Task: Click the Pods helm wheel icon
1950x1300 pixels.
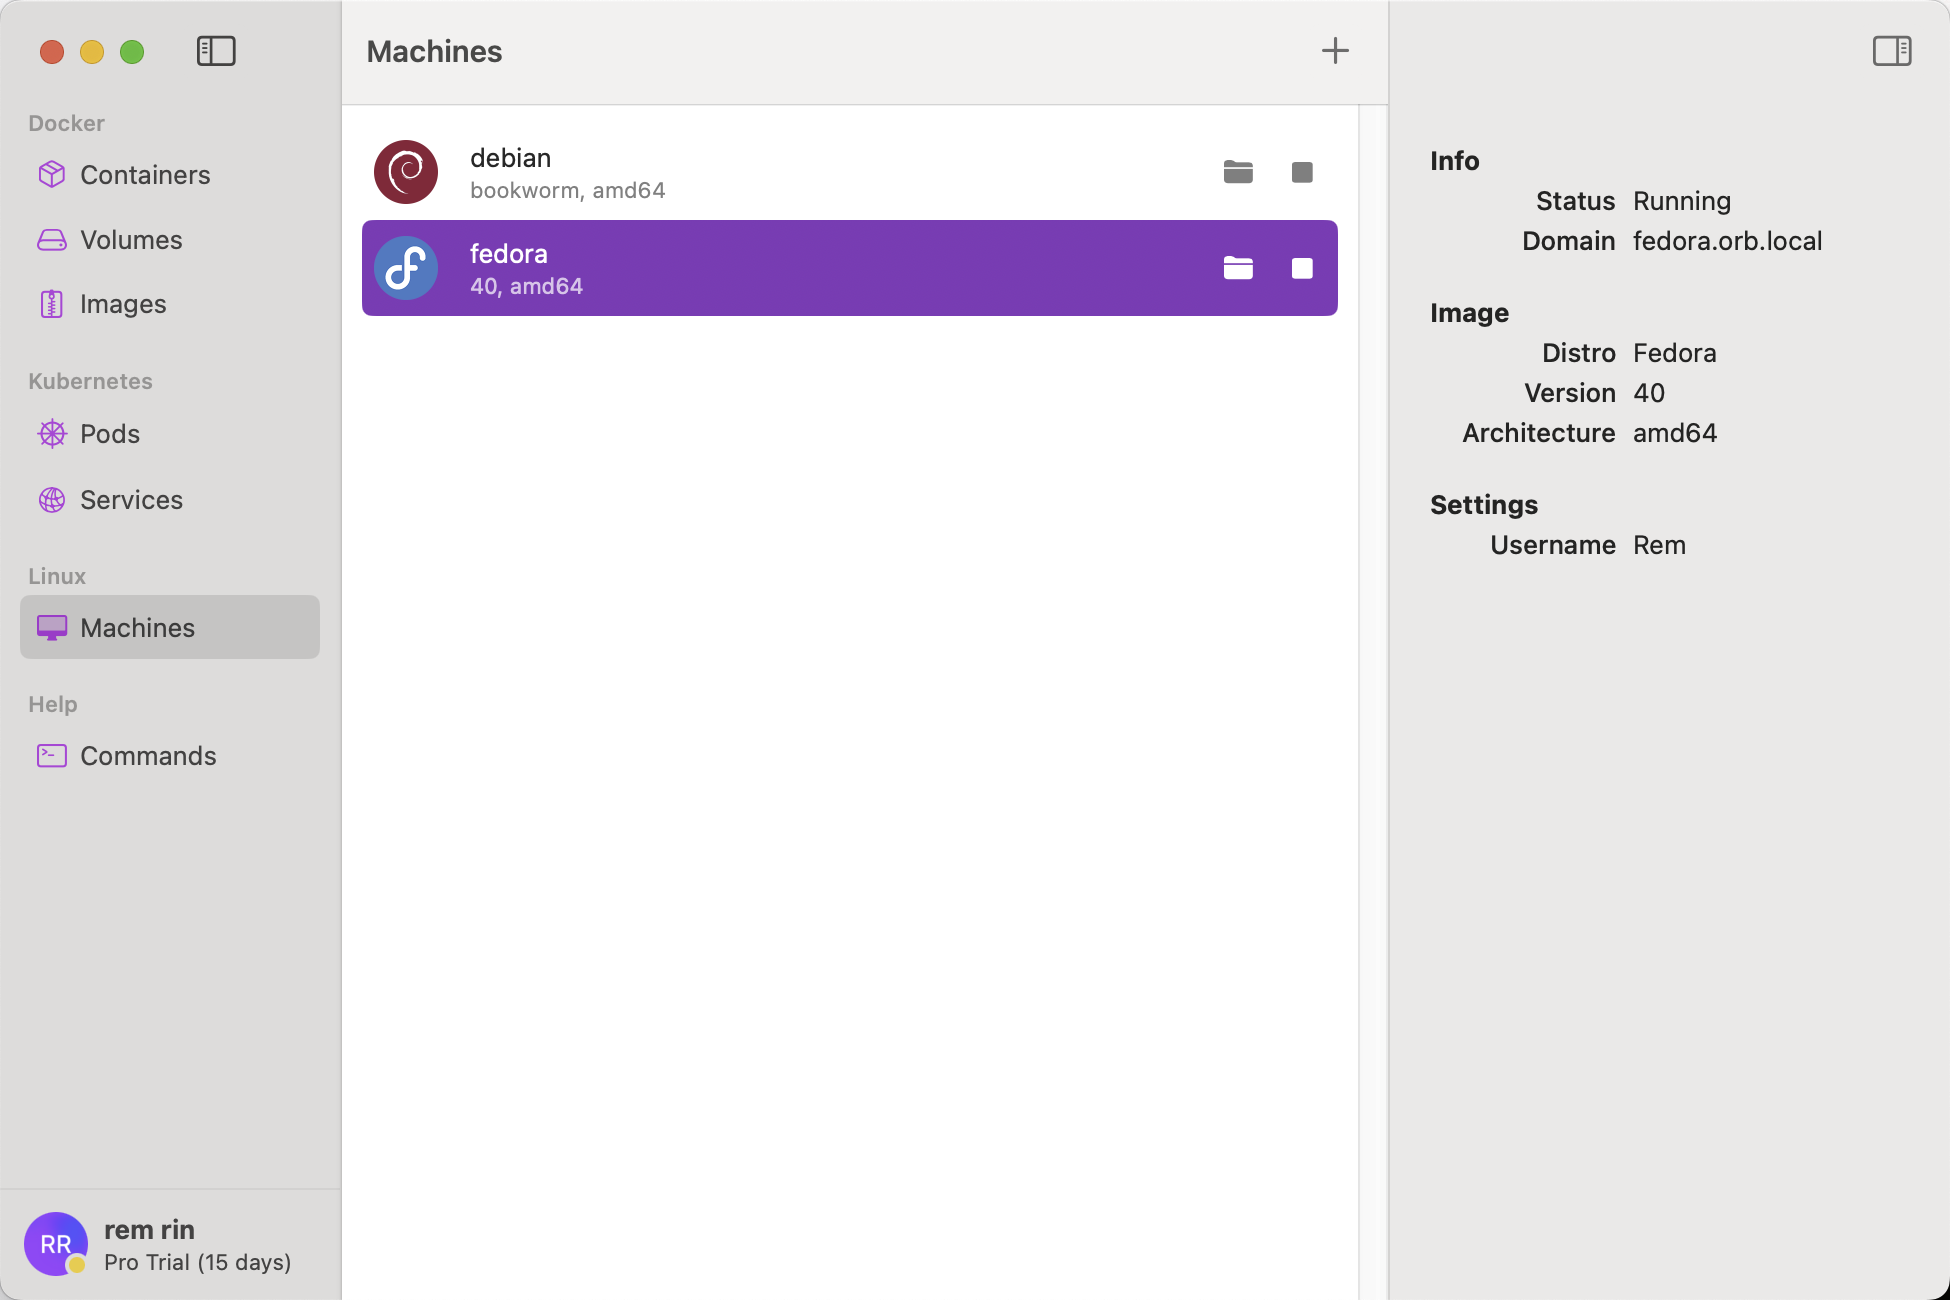Action: 52,434
